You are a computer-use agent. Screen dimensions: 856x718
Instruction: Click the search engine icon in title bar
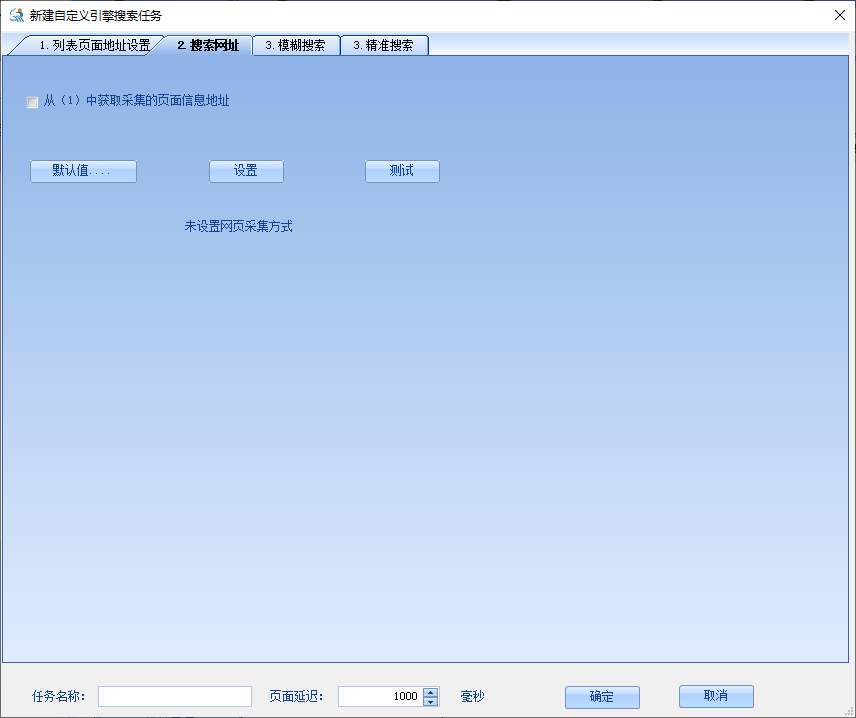coord(16,15)
